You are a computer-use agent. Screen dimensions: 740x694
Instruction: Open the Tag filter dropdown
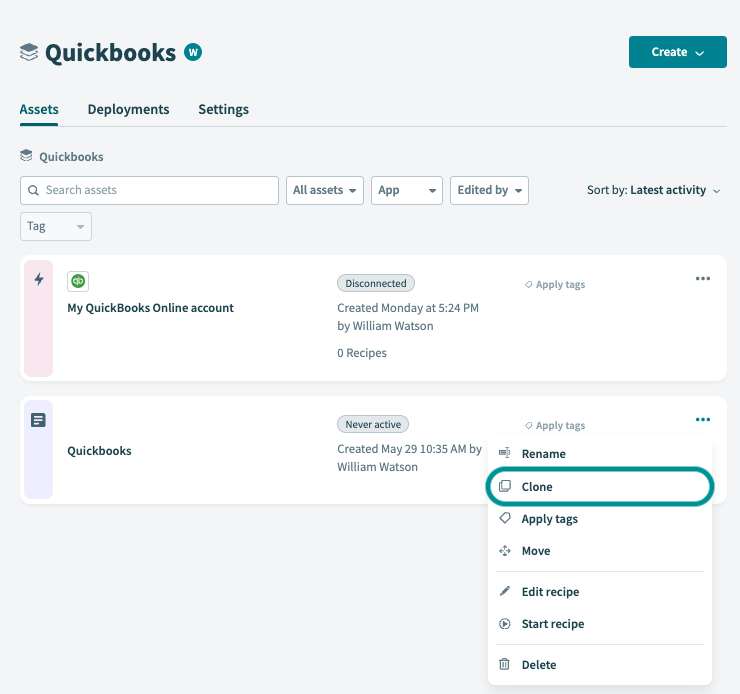pos(56,226)
